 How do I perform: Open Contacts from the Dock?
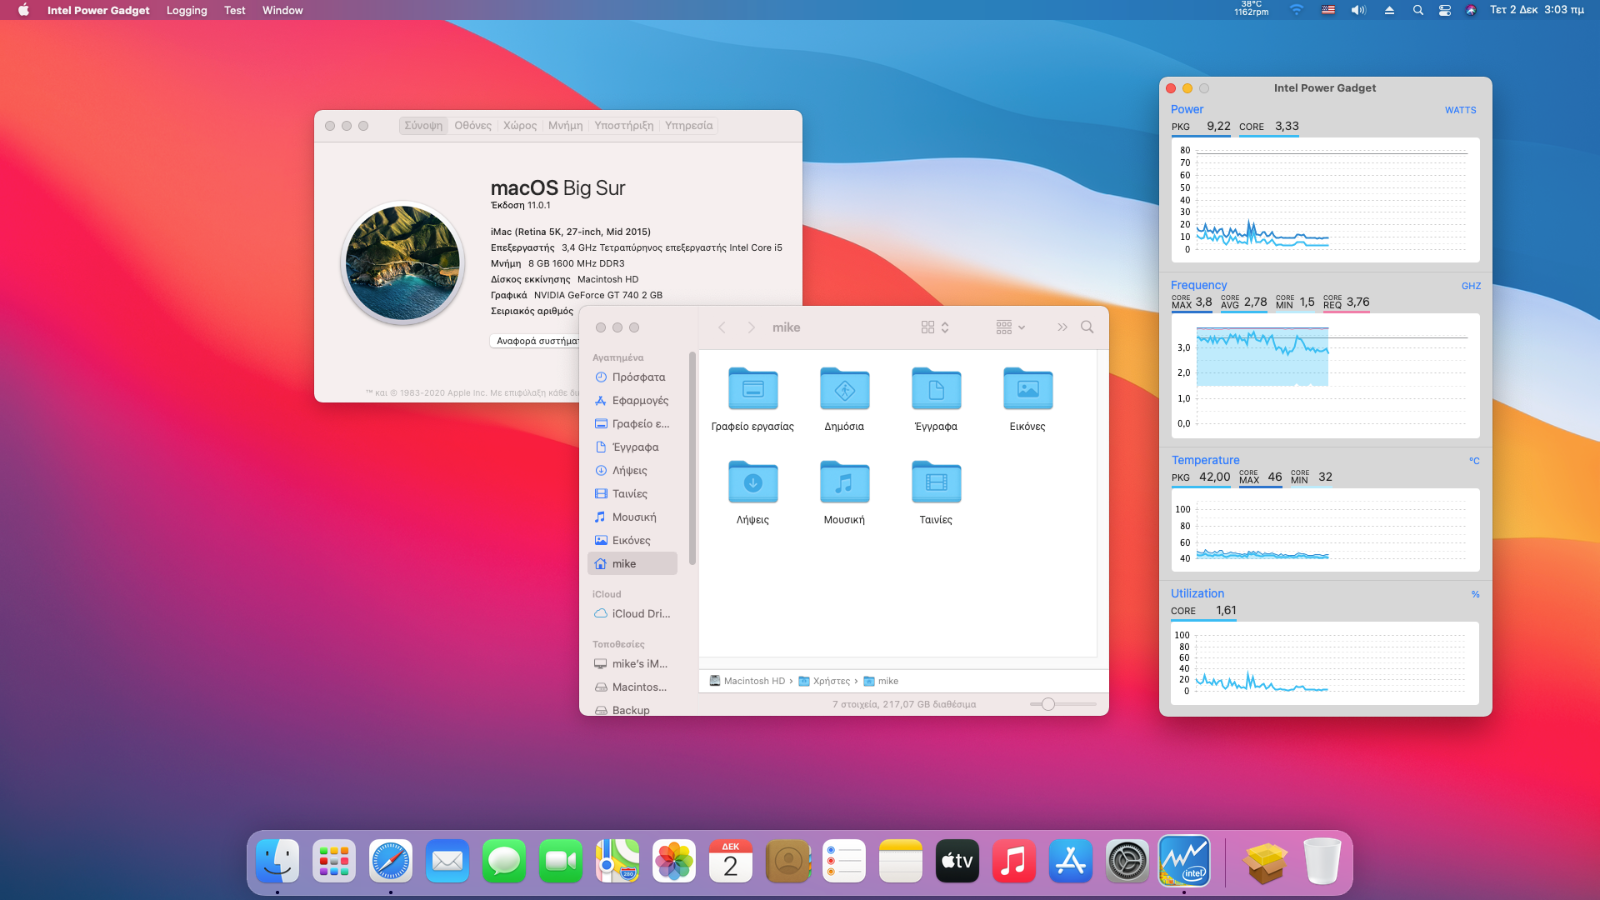tap(788, 860)
